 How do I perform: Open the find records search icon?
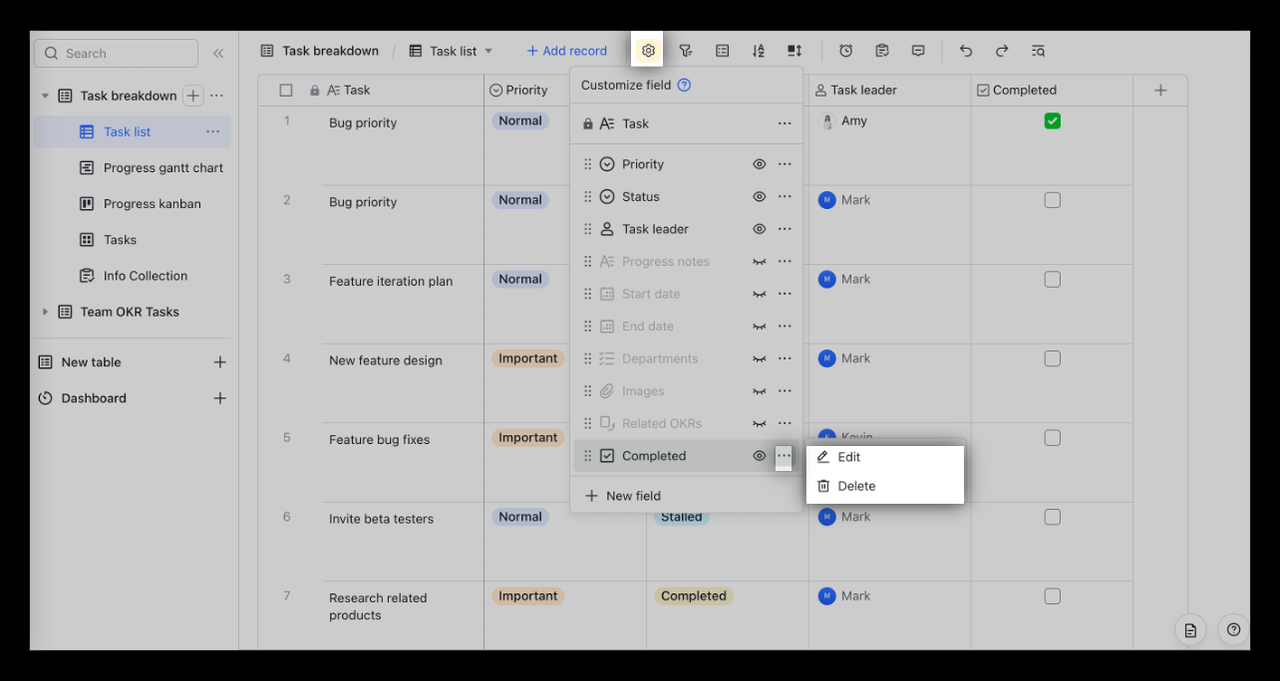1038,51
